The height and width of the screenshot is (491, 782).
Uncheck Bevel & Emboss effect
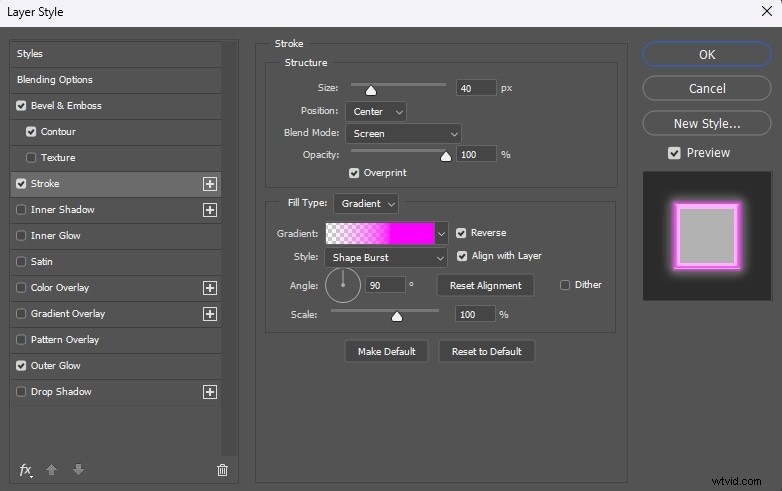click(x=21, y=106)
